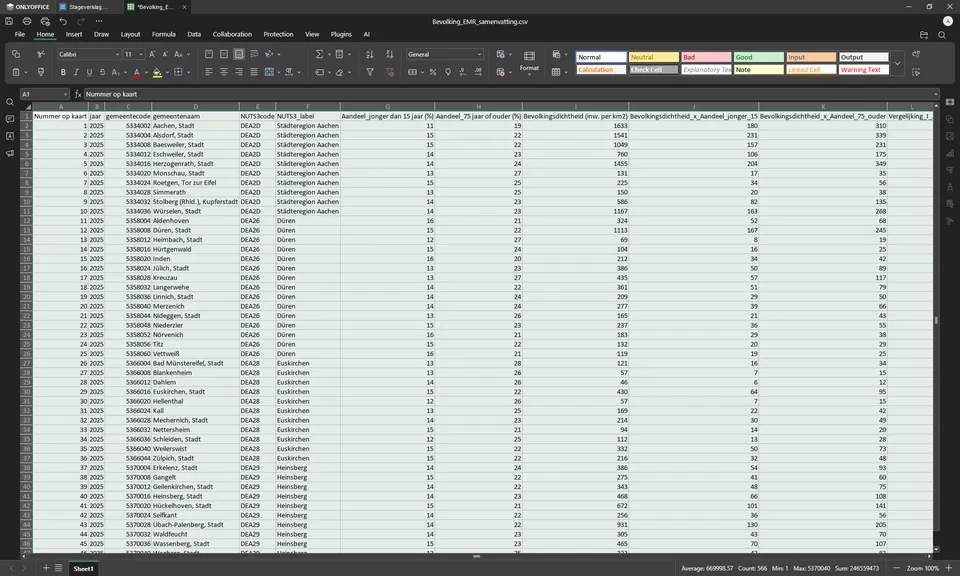This screenshot has height=576, width=960.
Task: Click the Copy style paintbrush icon
Action: 41,72
